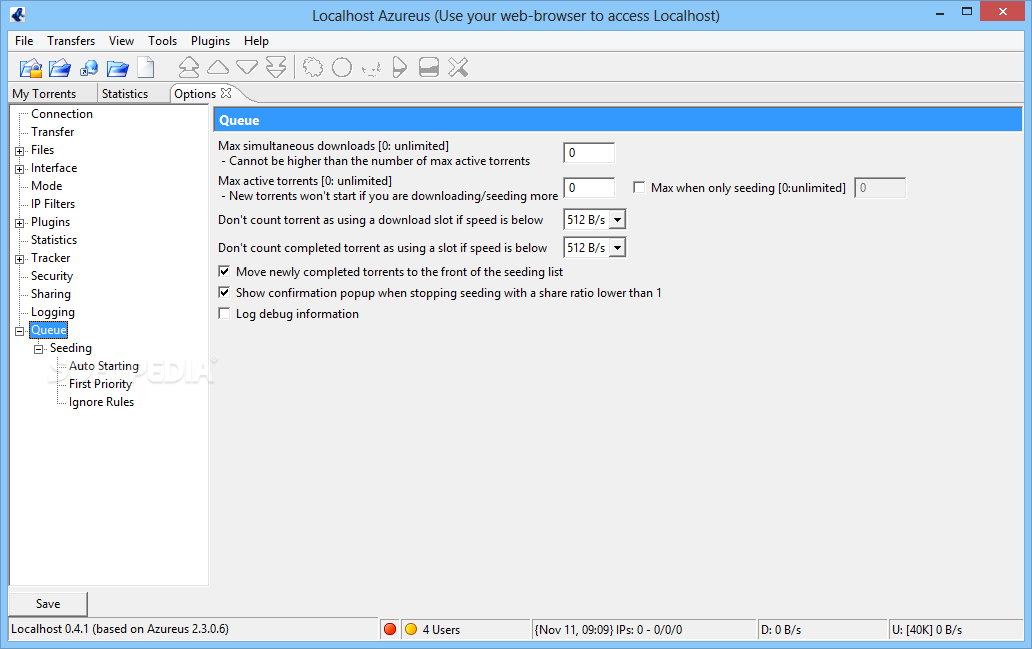1032x649 pixels.
Task: Close the Options tab via its X
Action: click(226, 93)
